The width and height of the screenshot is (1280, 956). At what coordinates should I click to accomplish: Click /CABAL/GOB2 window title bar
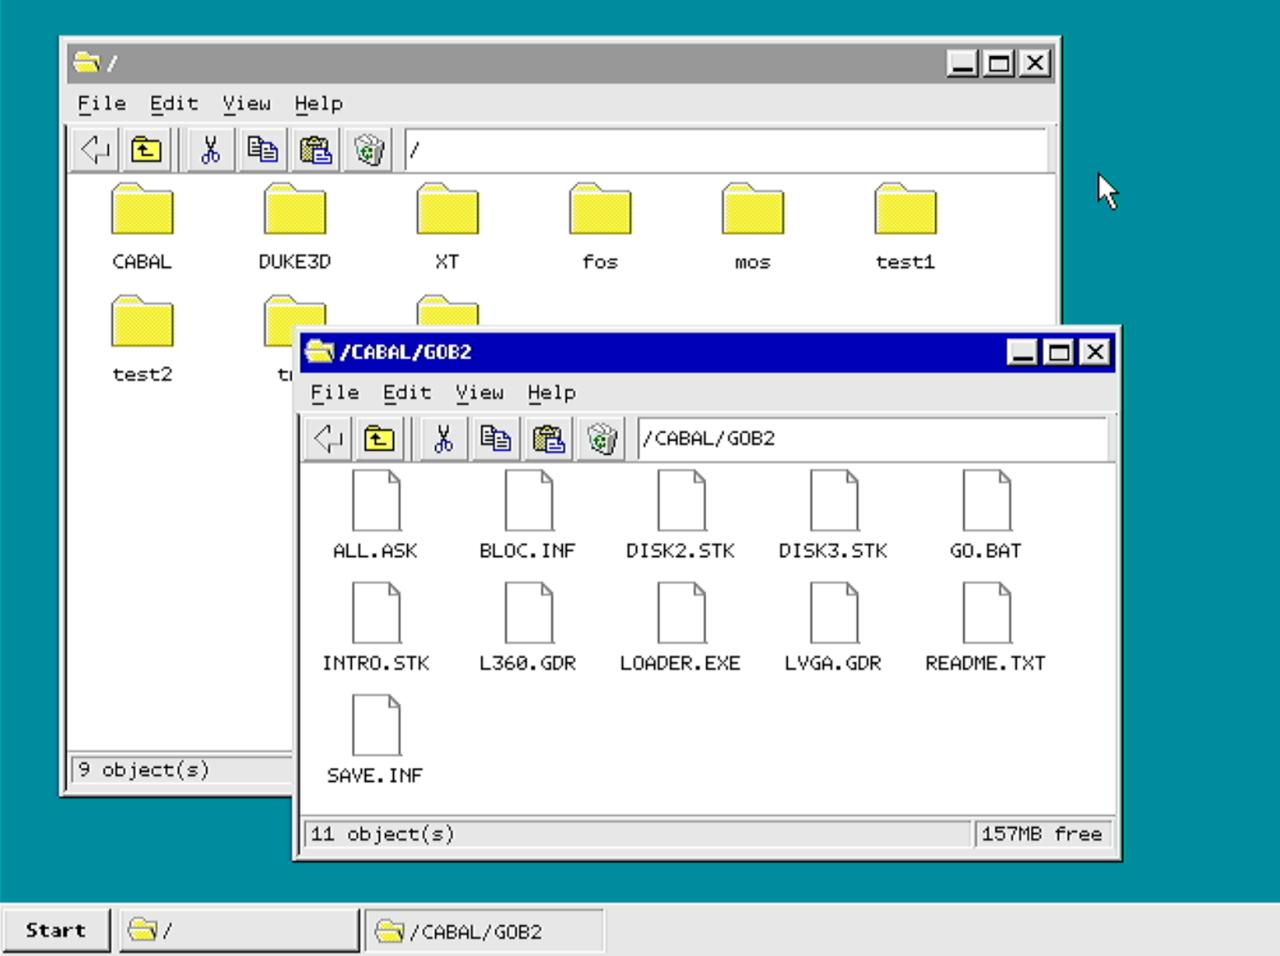point(655,352)
